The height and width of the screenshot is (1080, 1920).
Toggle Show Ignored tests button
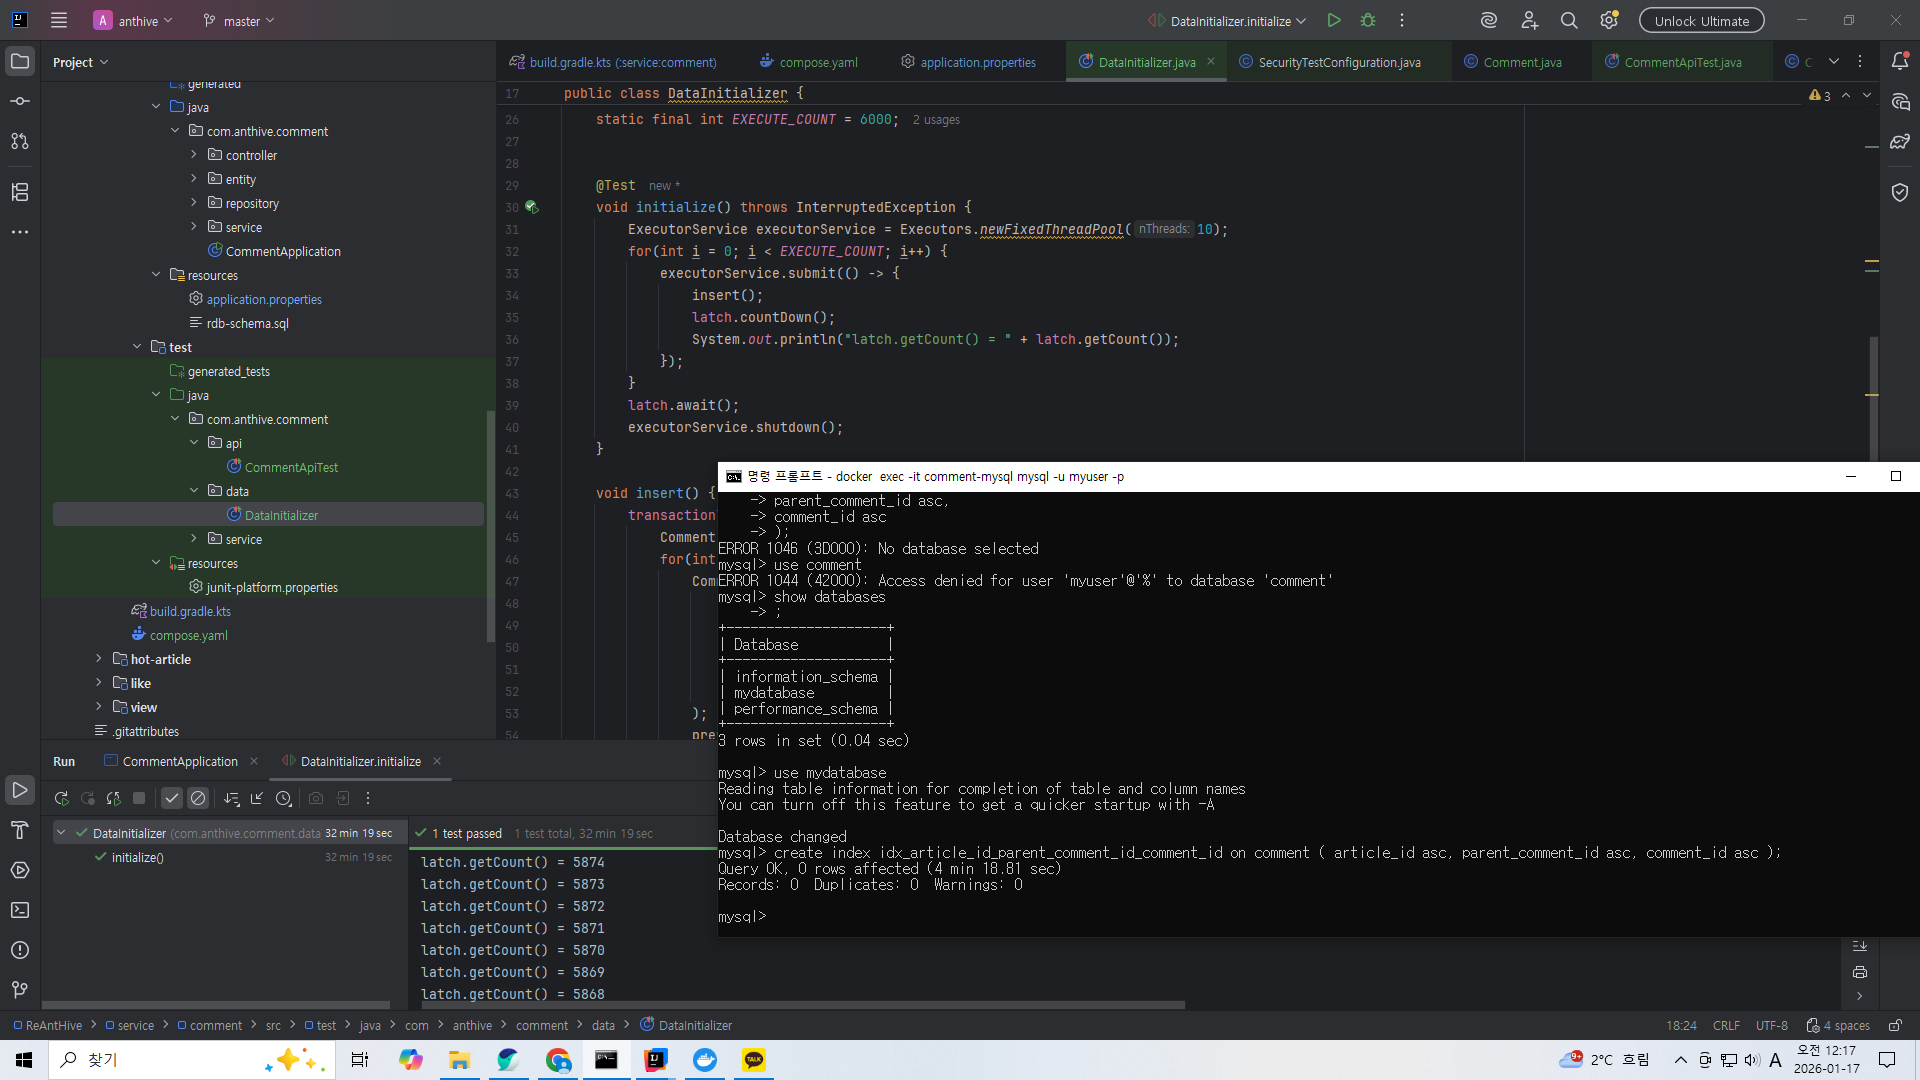pyautogui.click(x=198, y=798)
